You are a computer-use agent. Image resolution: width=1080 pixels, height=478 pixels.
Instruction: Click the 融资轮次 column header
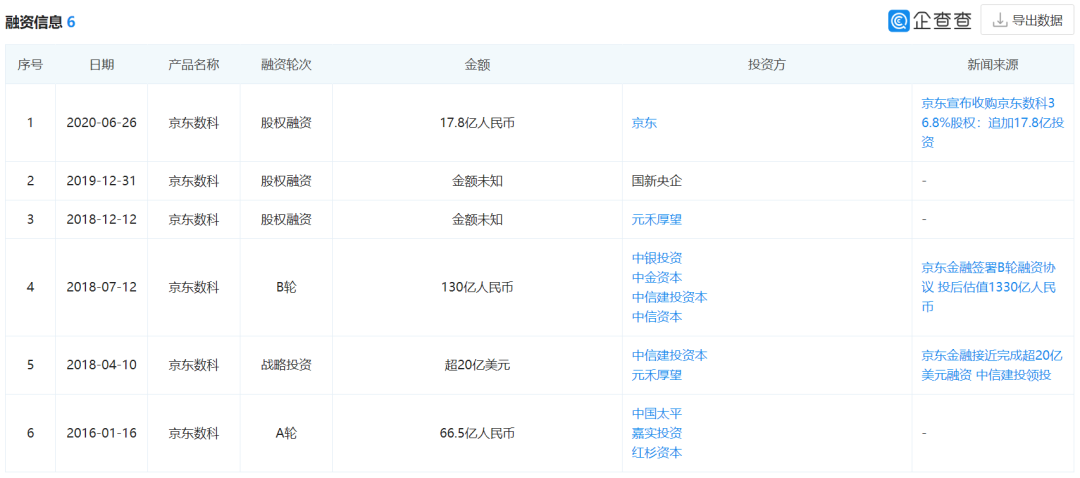point(286,65)
